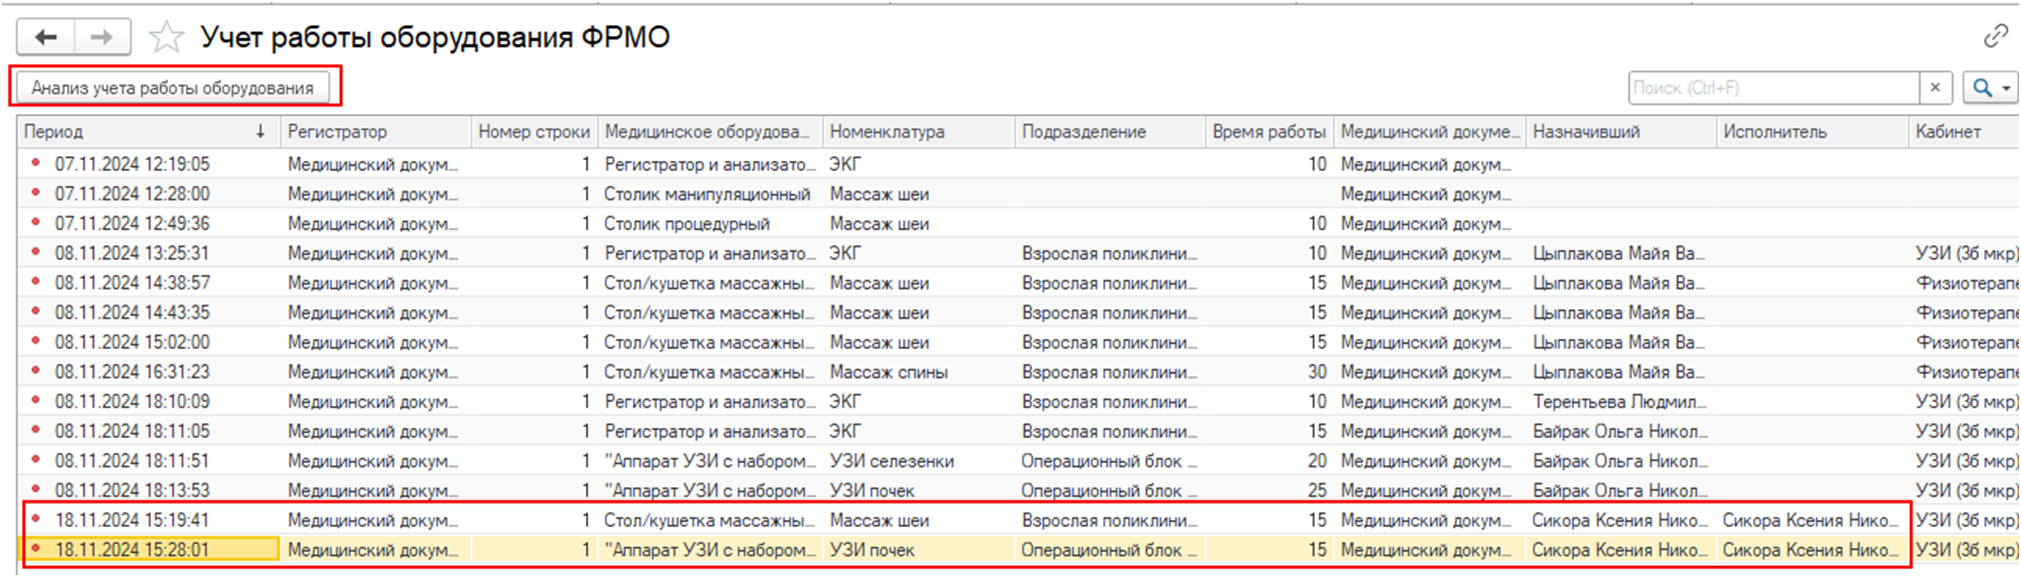Click inside the Поиск (Ctrl+F) field
Screen dimensions: 2021x577
[x=1772, y=88]
